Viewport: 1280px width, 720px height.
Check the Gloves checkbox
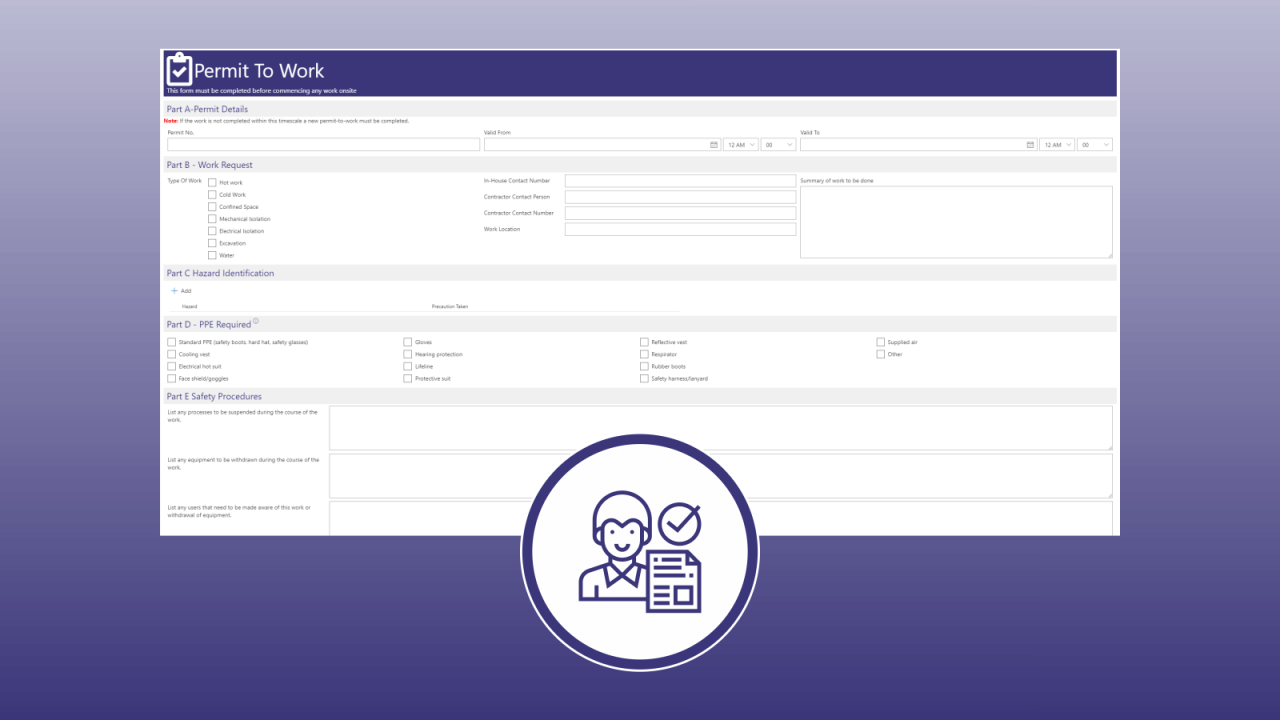pos(407,342)
